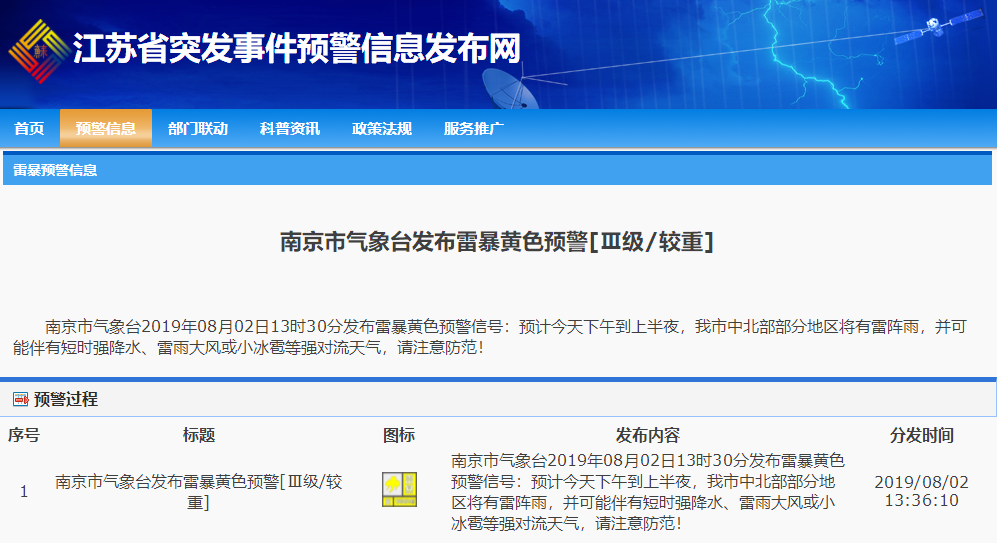Go to the 首页 home tab

point(29,128)
